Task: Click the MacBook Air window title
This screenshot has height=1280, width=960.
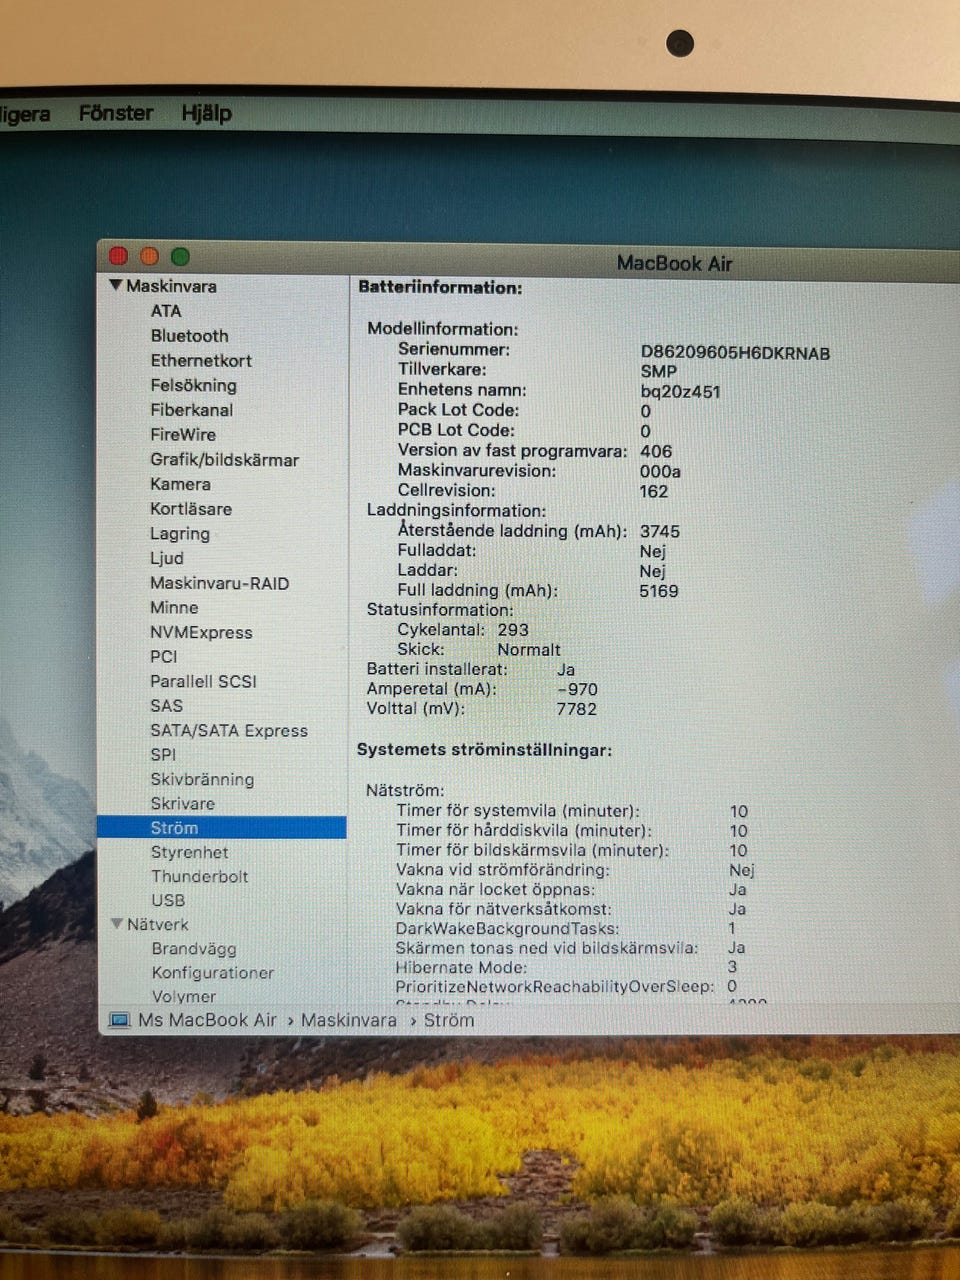Action: (675, 263)
